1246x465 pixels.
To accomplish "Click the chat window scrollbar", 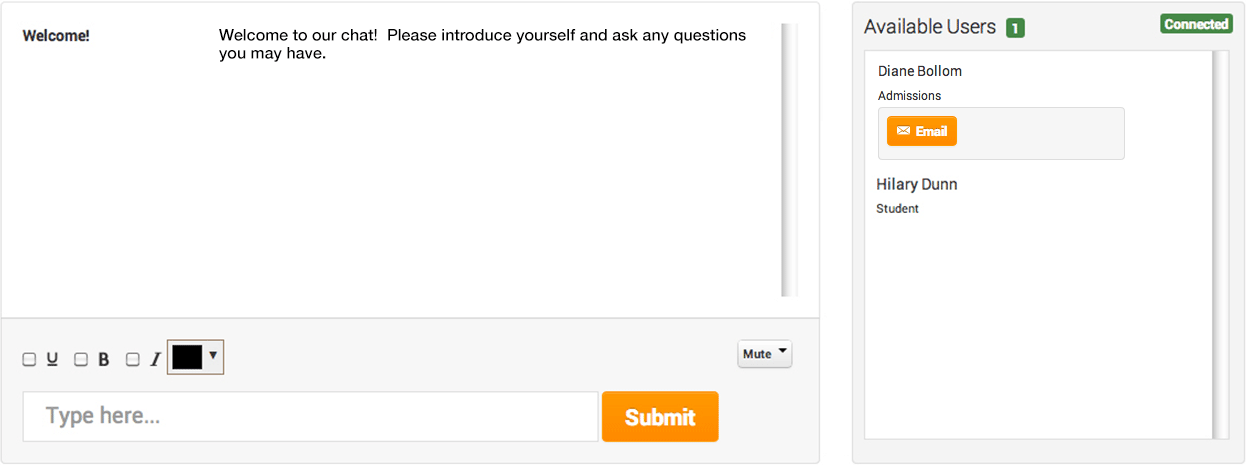I will 789,160.
